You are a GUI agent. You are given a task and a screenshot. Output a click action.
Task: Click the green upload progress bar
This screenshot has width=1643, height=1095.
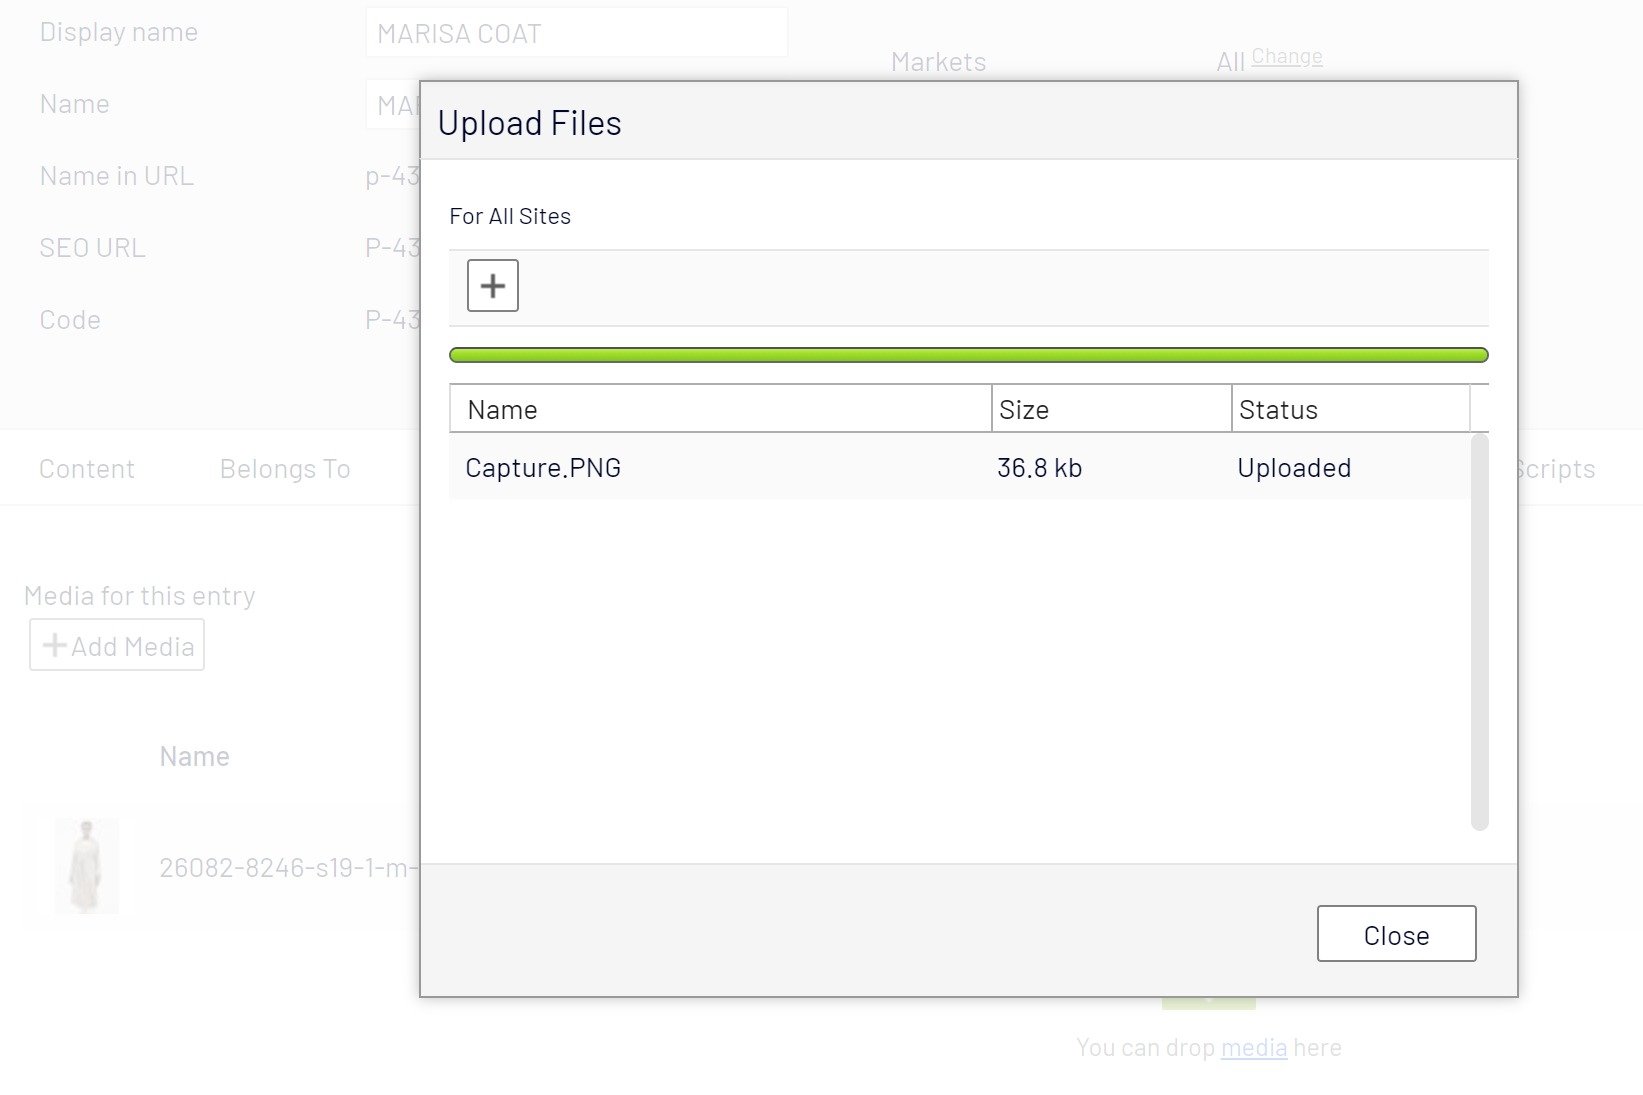pyautogui.click(x=968, y=355)
